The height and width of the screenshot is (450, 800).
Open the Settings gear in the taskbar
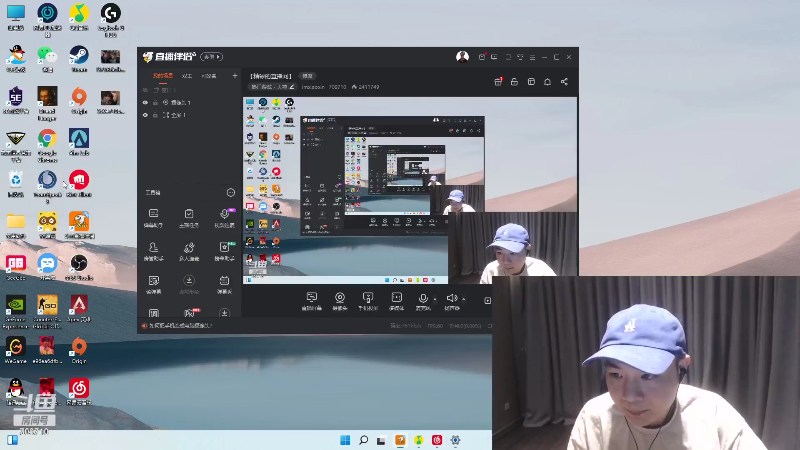pos(455,440)
